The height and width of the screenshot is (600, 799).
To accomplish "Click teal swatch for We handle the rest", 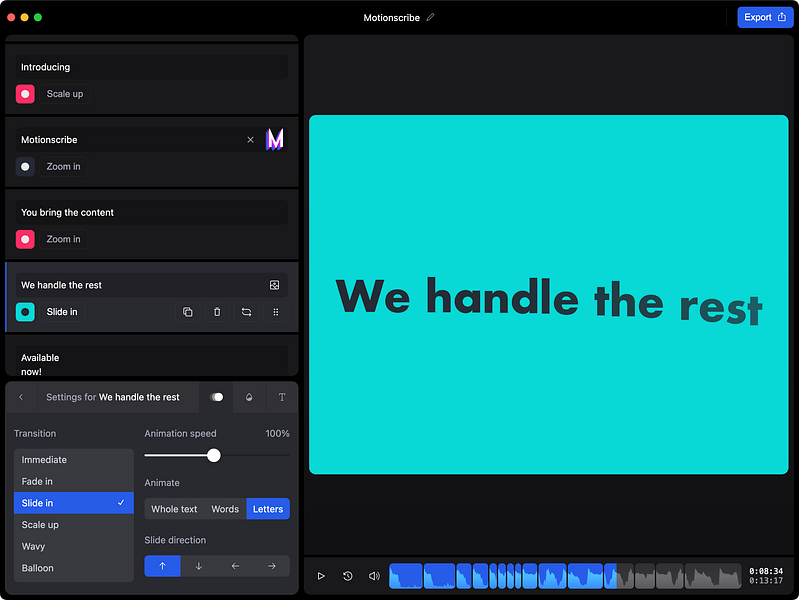I will (25, 312).
